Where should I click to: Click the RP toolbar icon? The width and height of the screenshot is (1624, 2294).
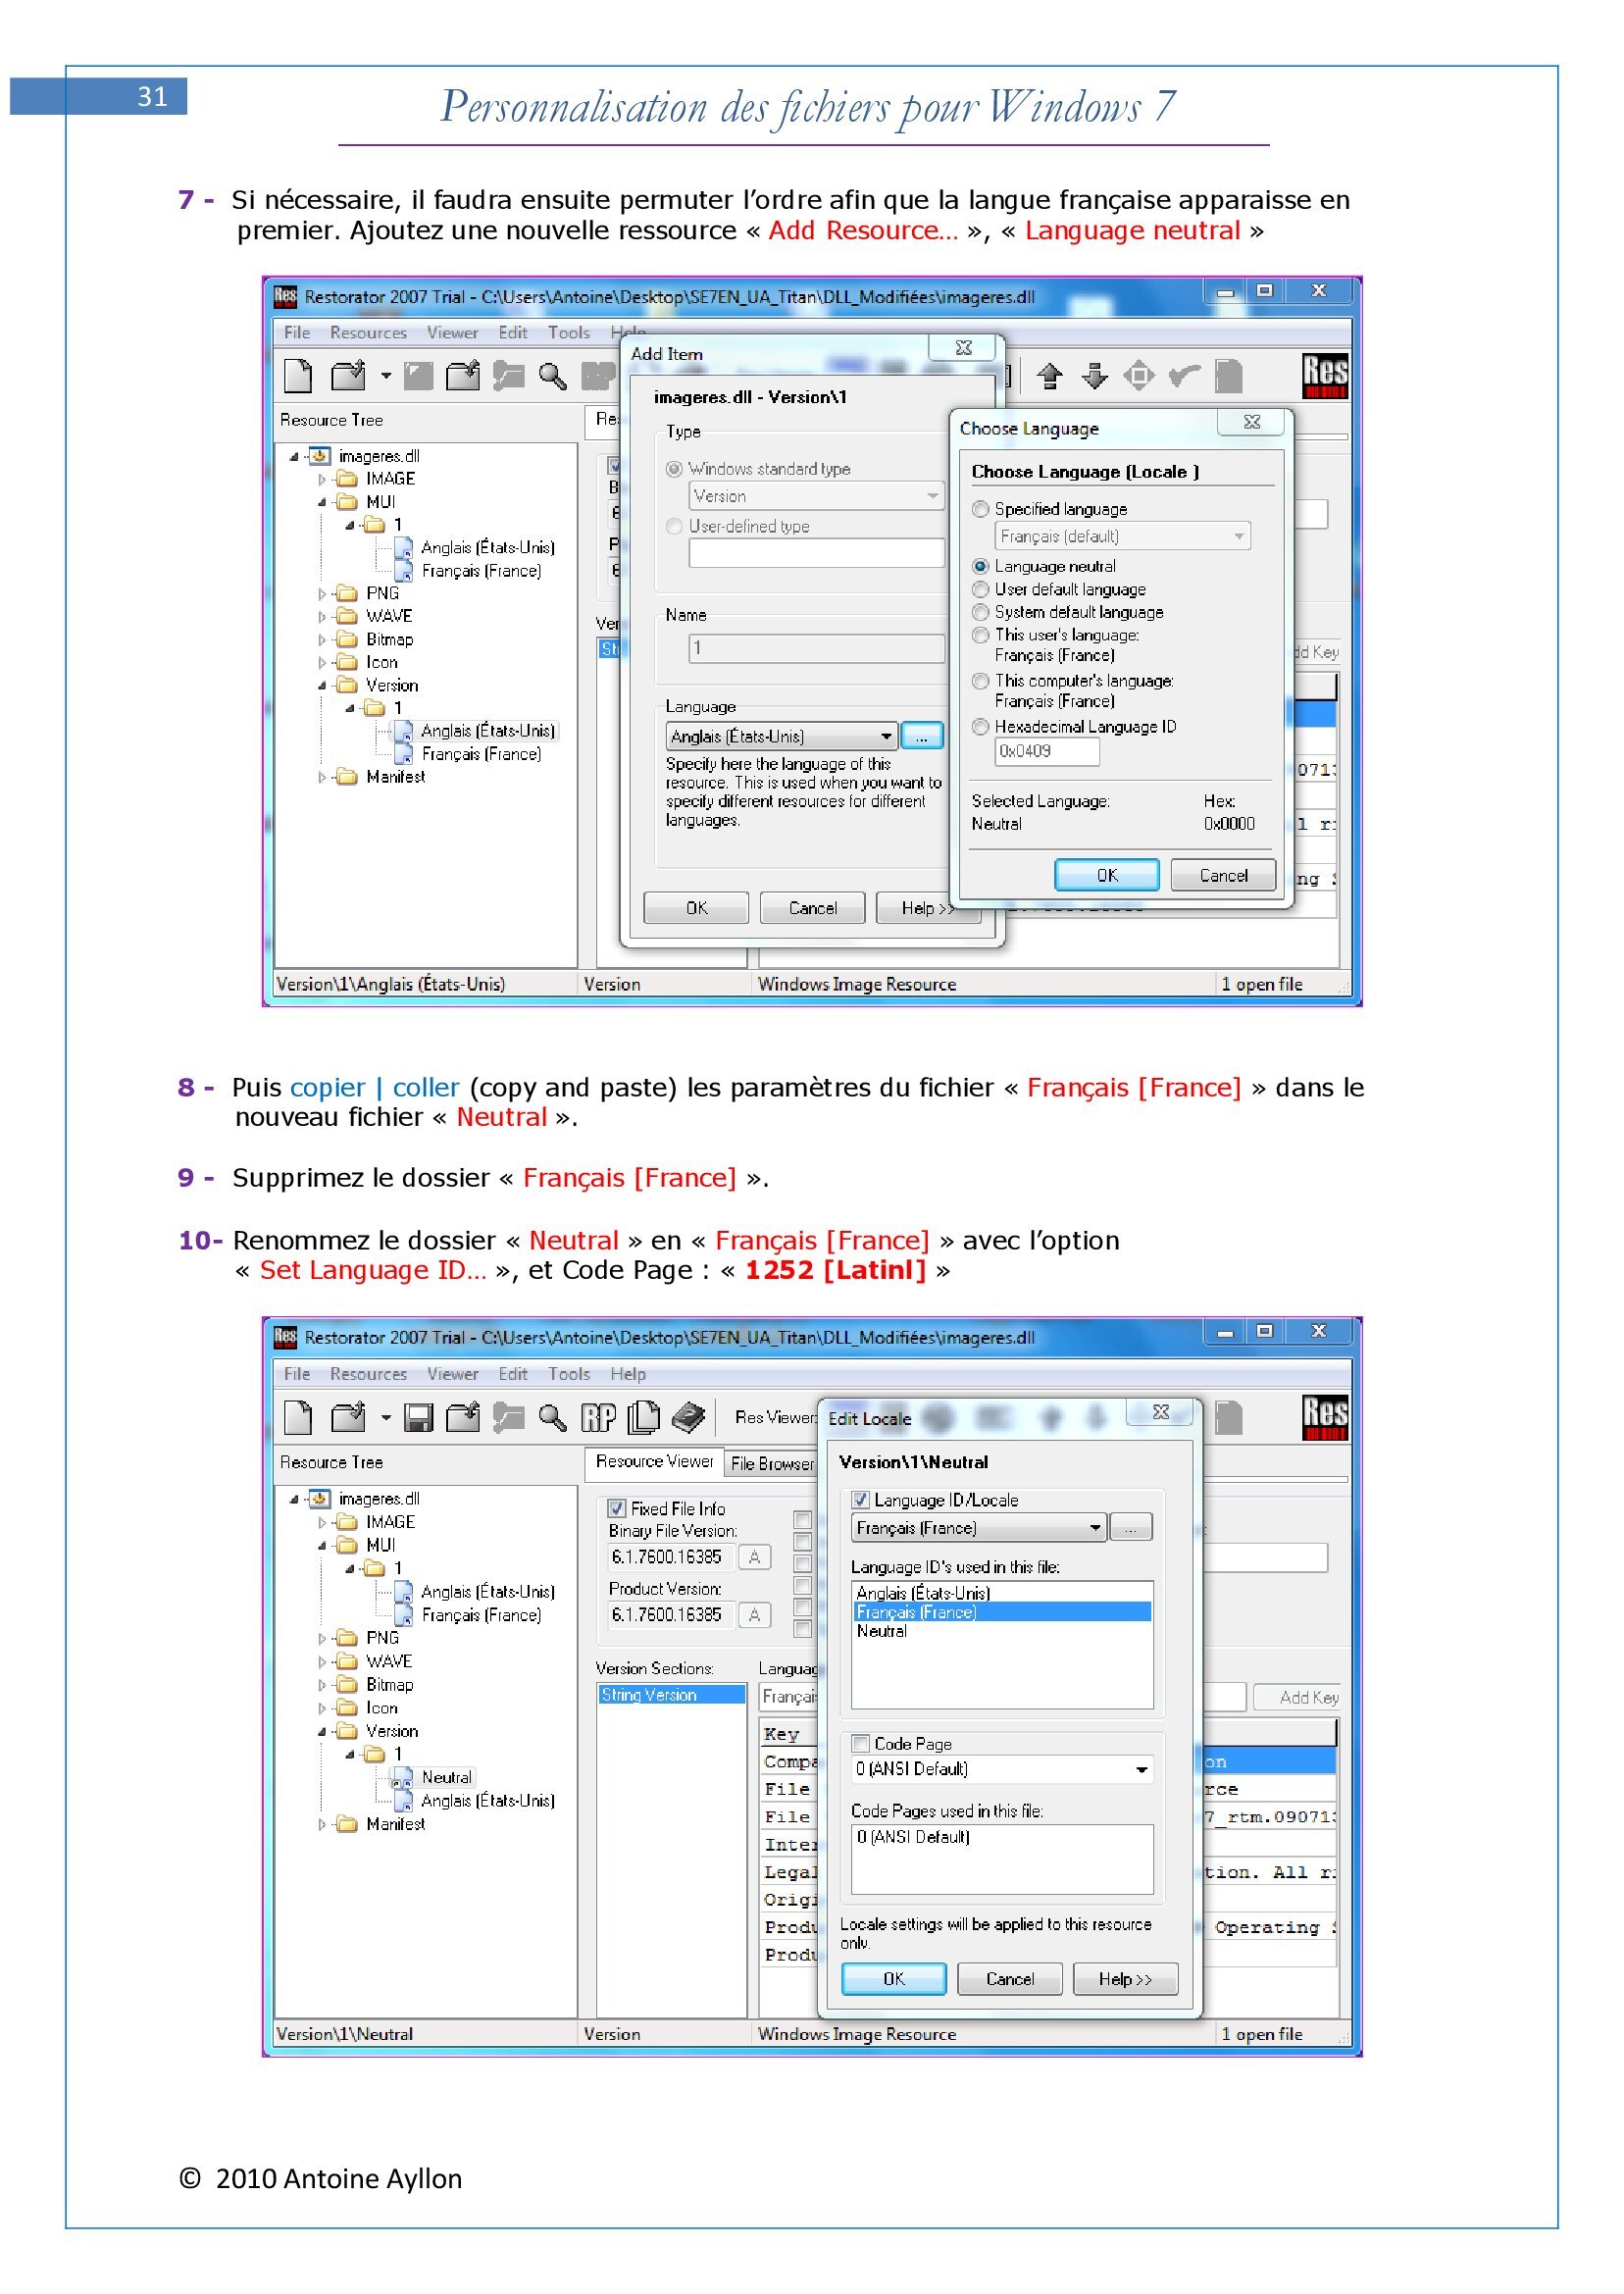click(x=599, y=1417)
